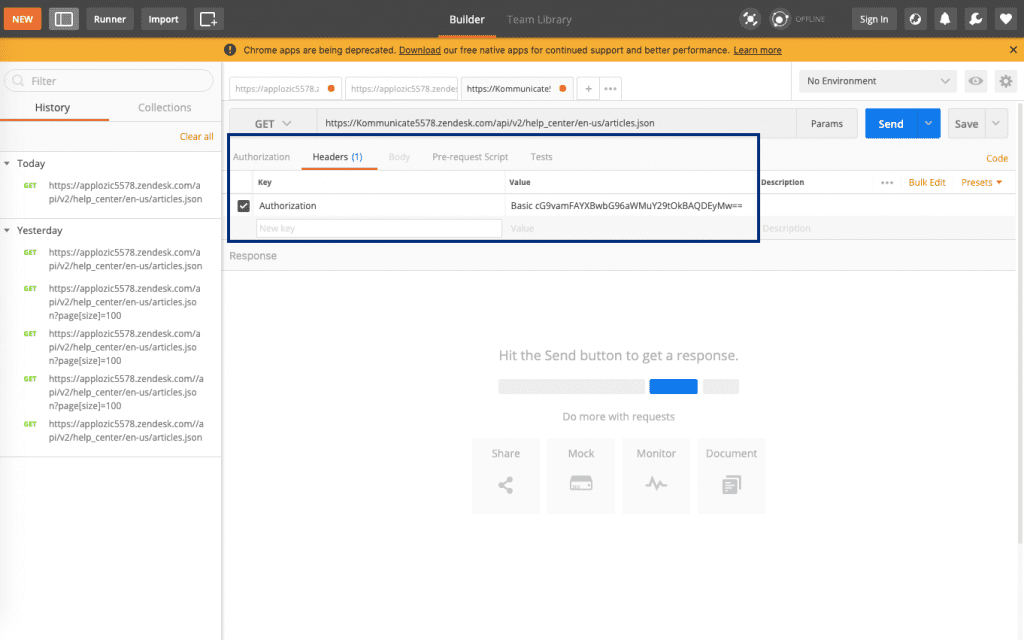
Task: Click Clear all history link
Action: pyautogui.click(x=197, y=136)
